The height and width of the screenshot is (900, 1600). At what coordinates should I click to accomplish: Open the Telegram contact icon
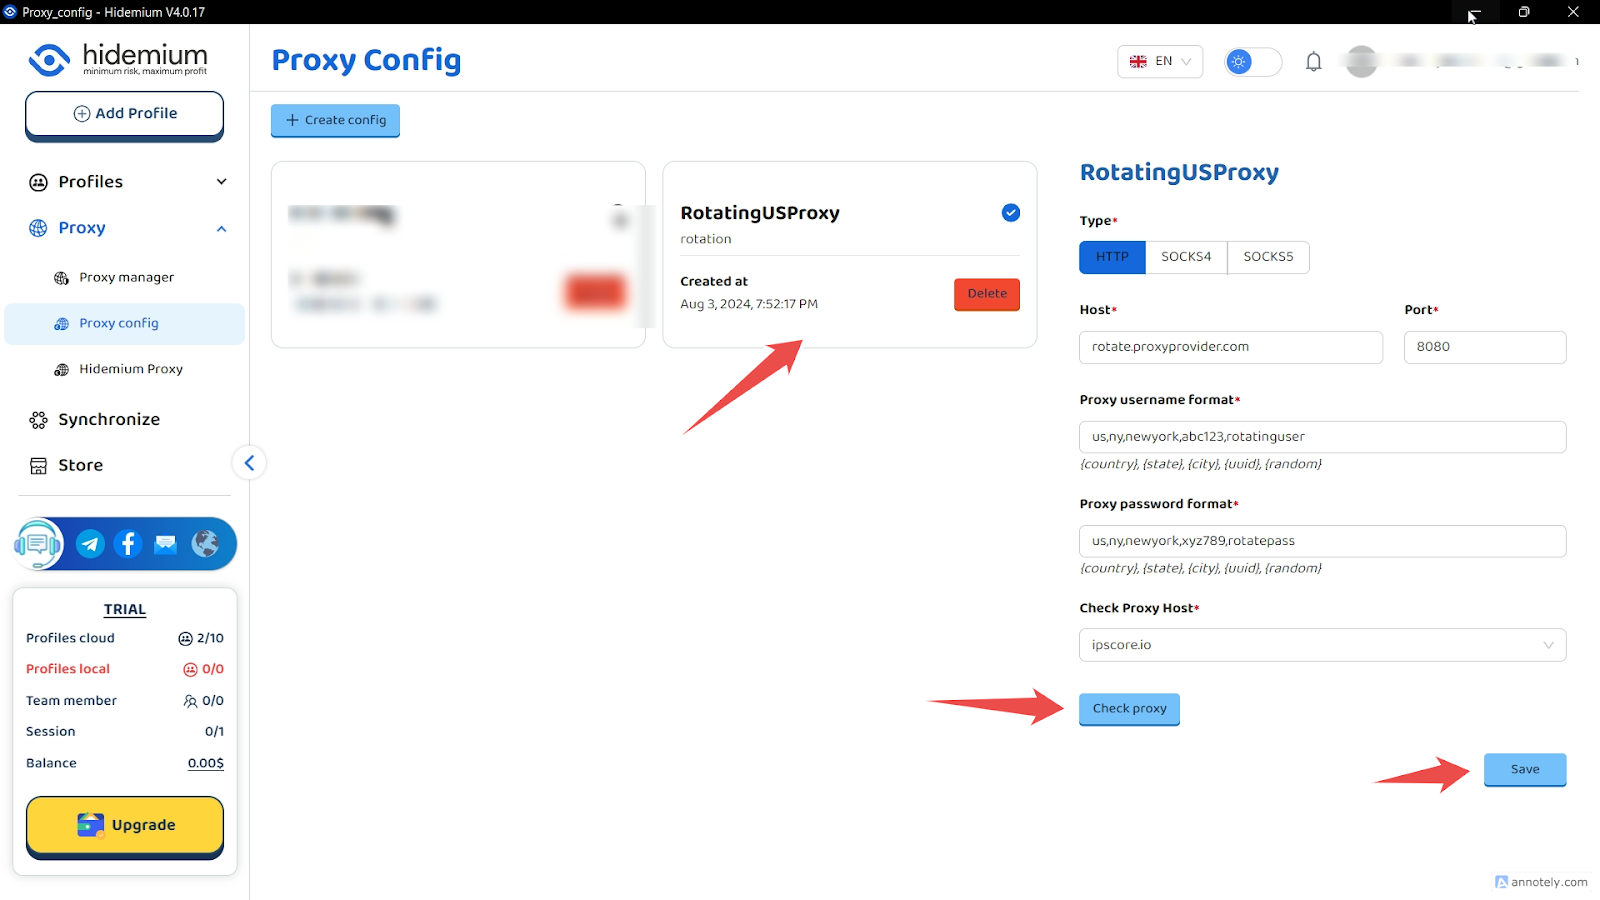pyautogui.click(x=90, y=544)
